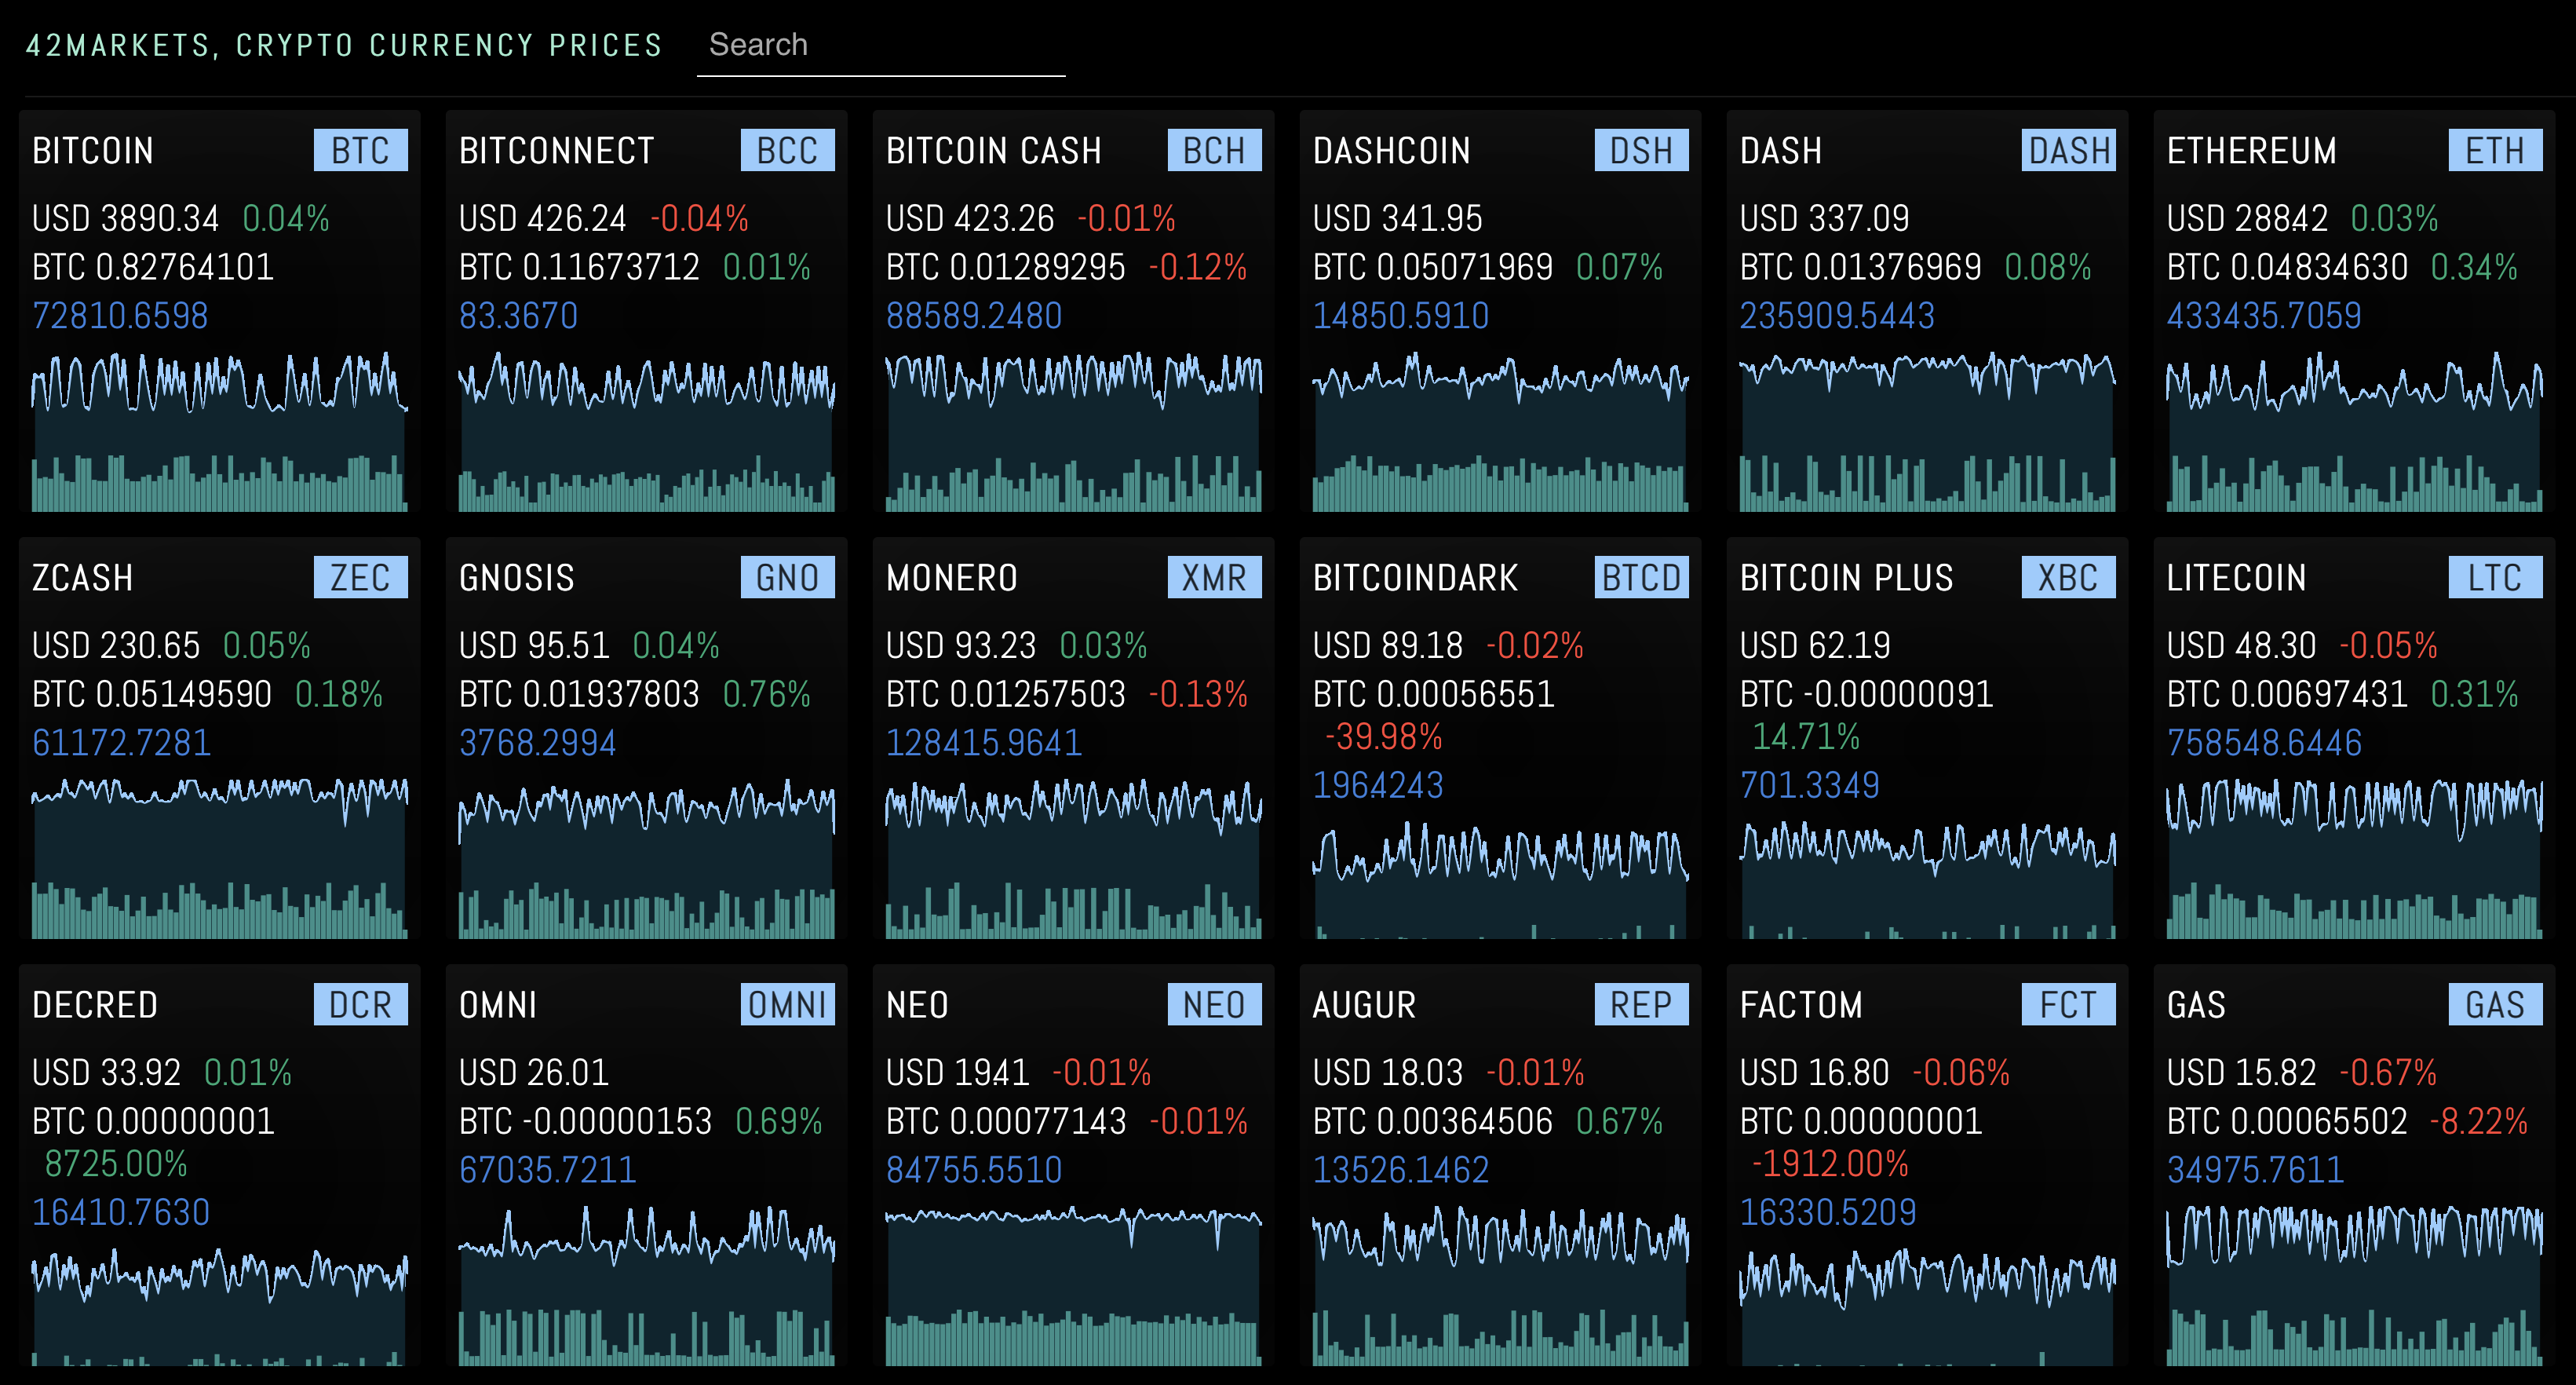Open the BITCOIN card heading
The image size is (2576, 1385).
tap(93, 151)
